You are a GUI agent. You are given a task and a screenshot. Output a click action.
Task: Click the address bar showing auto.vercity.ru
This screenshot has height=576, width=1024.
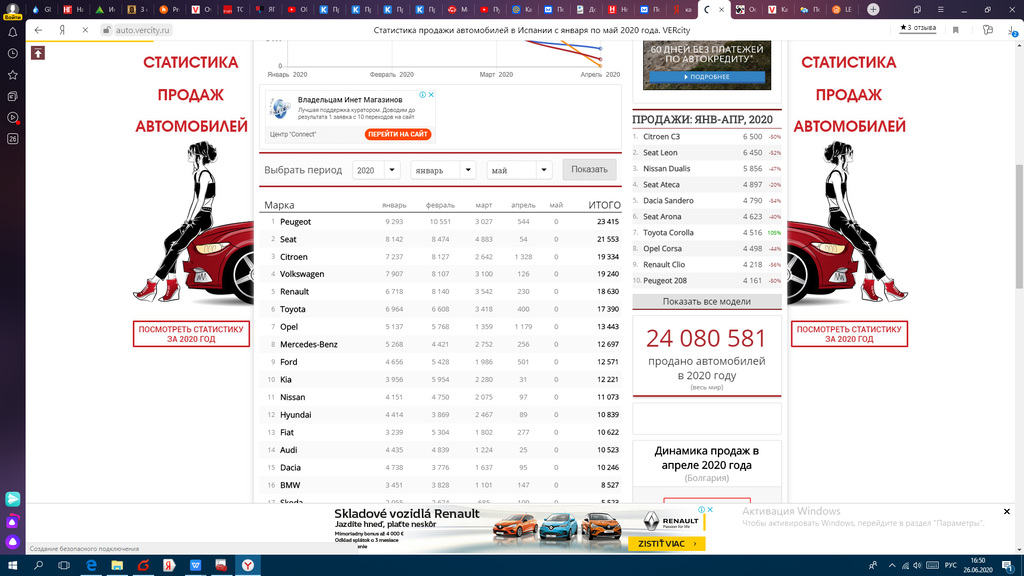(143, 30)
